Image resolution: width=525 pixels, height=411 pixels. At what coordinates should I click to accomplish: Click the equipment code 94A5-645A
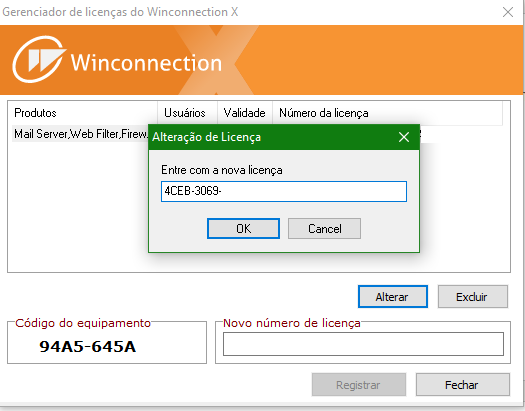point(88,346)
